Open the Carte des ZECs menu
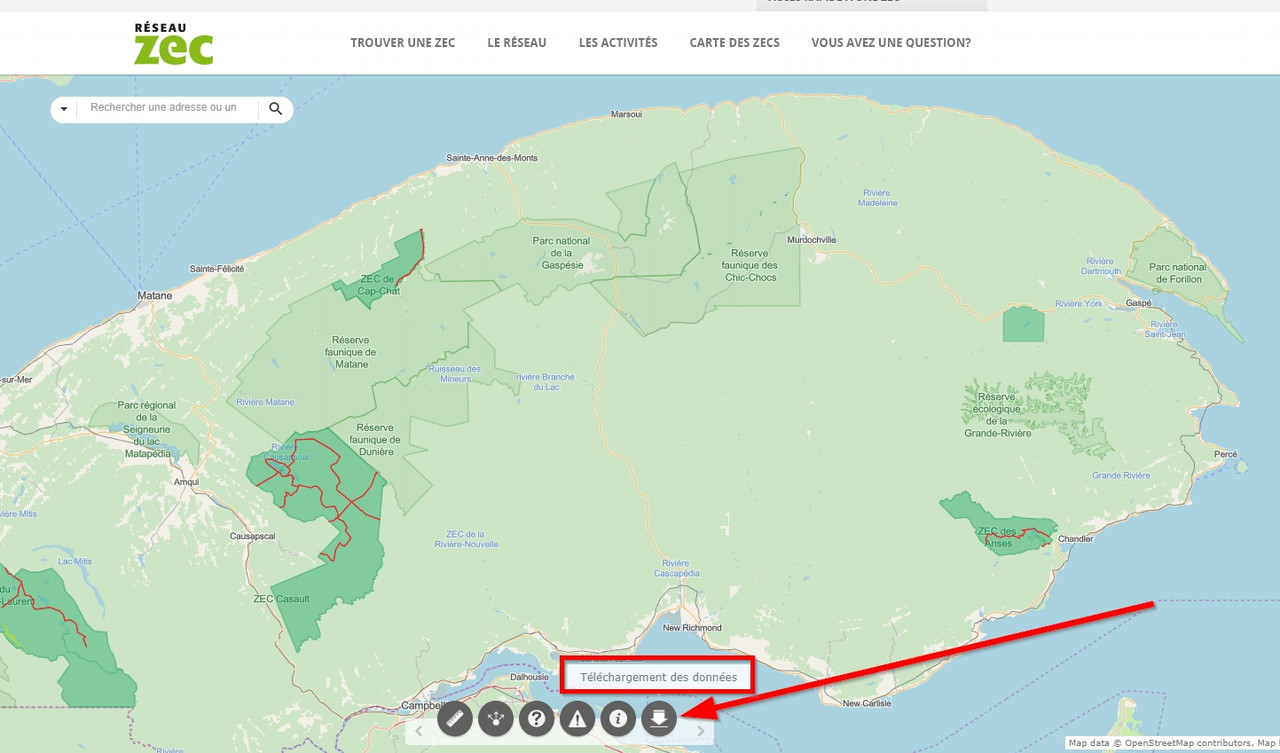1280x753 pixels. point(735,43)
